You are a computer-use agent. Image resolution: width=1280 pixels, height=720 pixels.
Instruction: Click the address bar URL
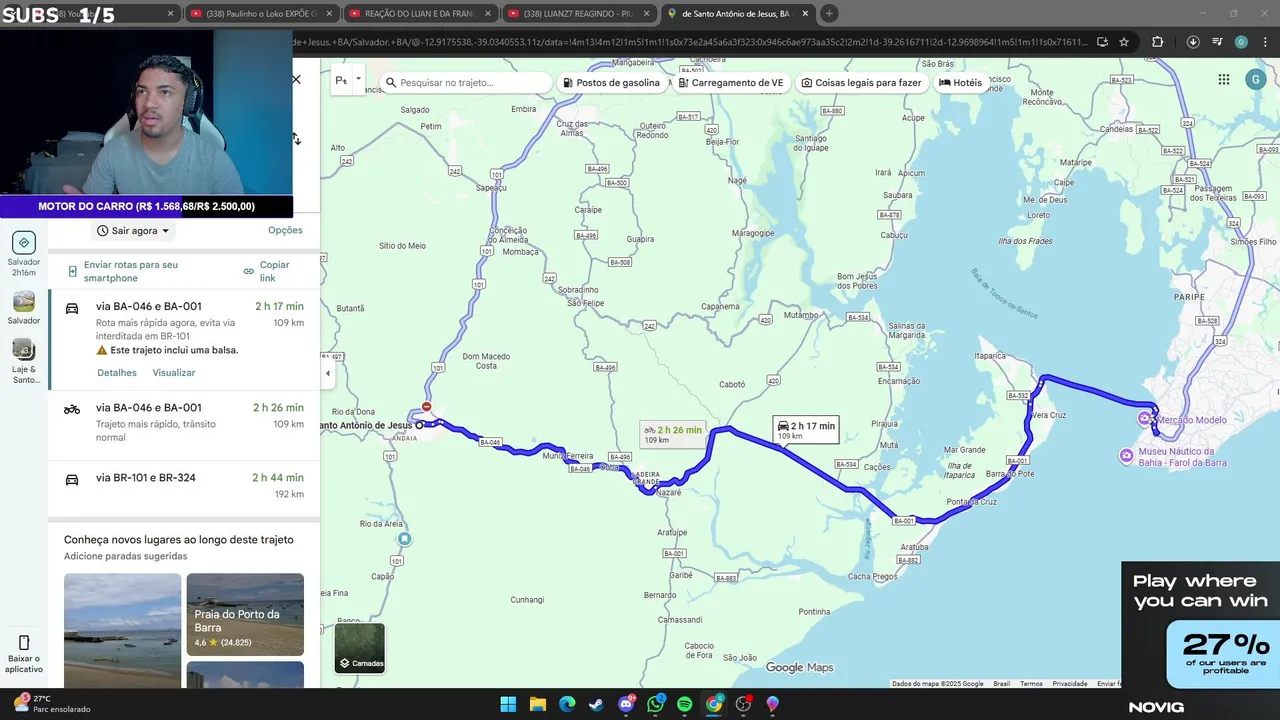point(690,42)
